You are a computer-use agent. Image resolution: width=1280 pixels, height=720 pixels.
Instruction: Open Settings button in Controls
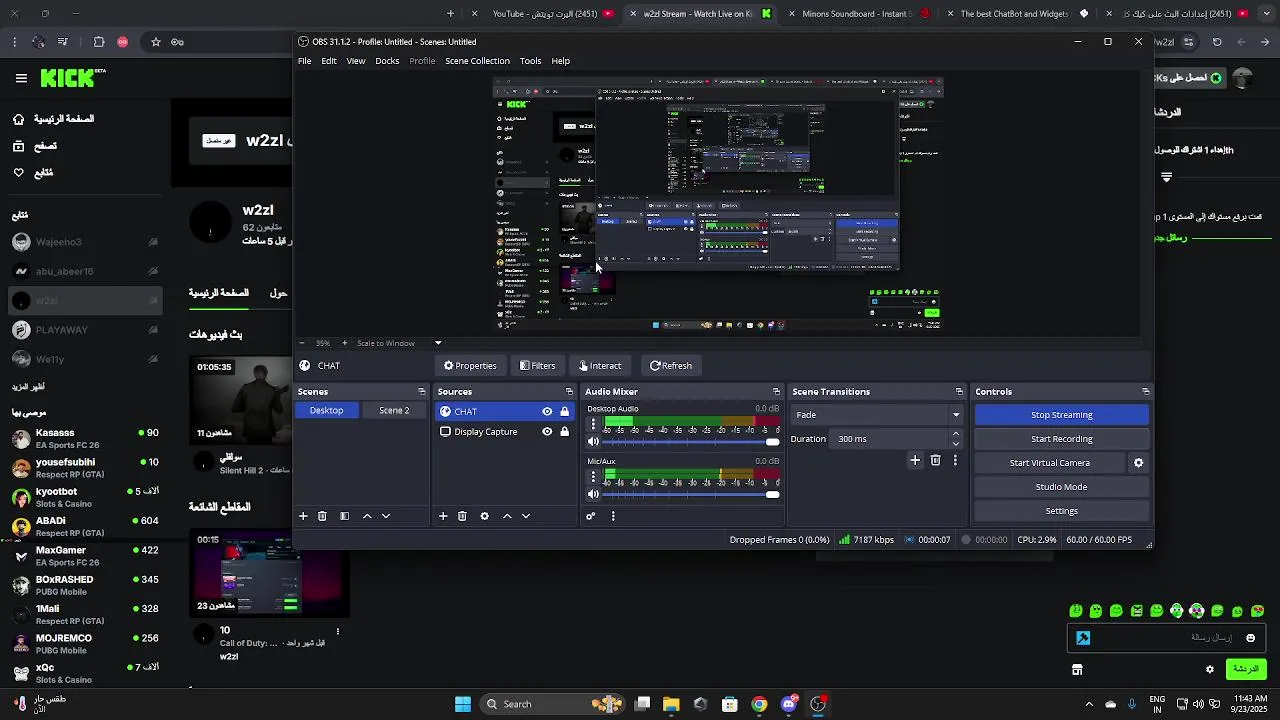click(x=1062, y=511)
